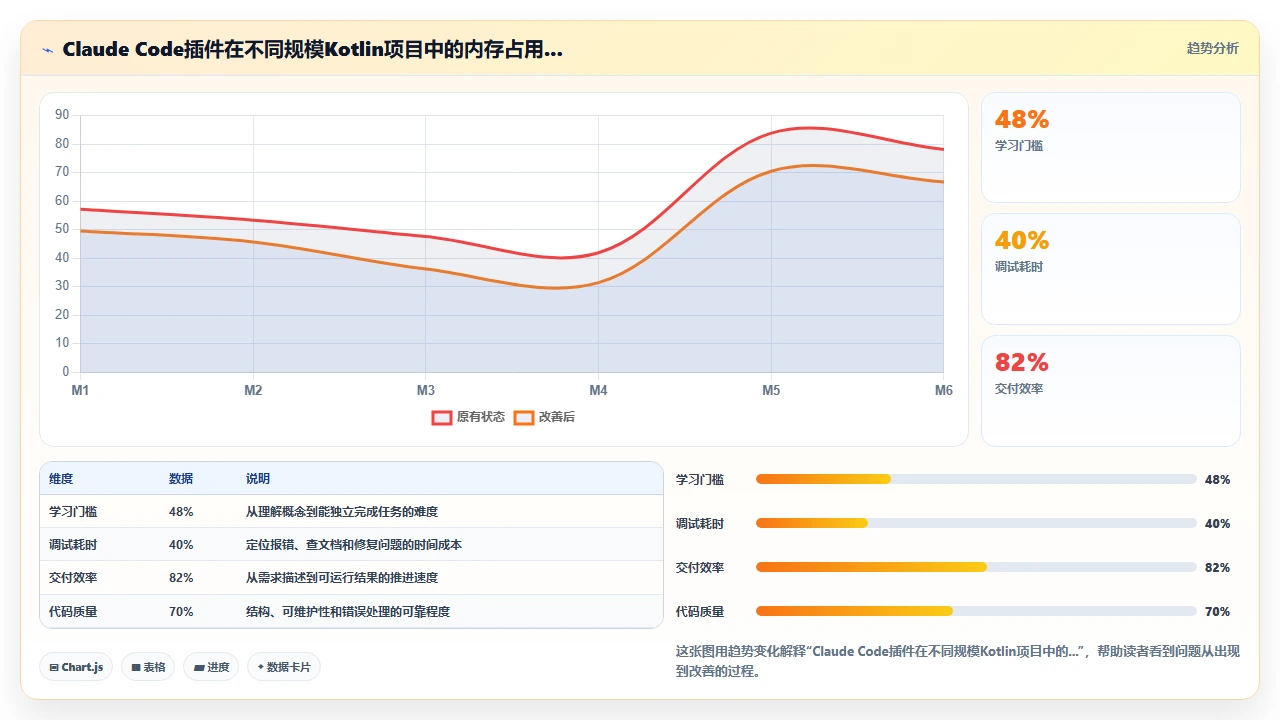Click the 0 y-axis tick label

[x=66, y=372]
